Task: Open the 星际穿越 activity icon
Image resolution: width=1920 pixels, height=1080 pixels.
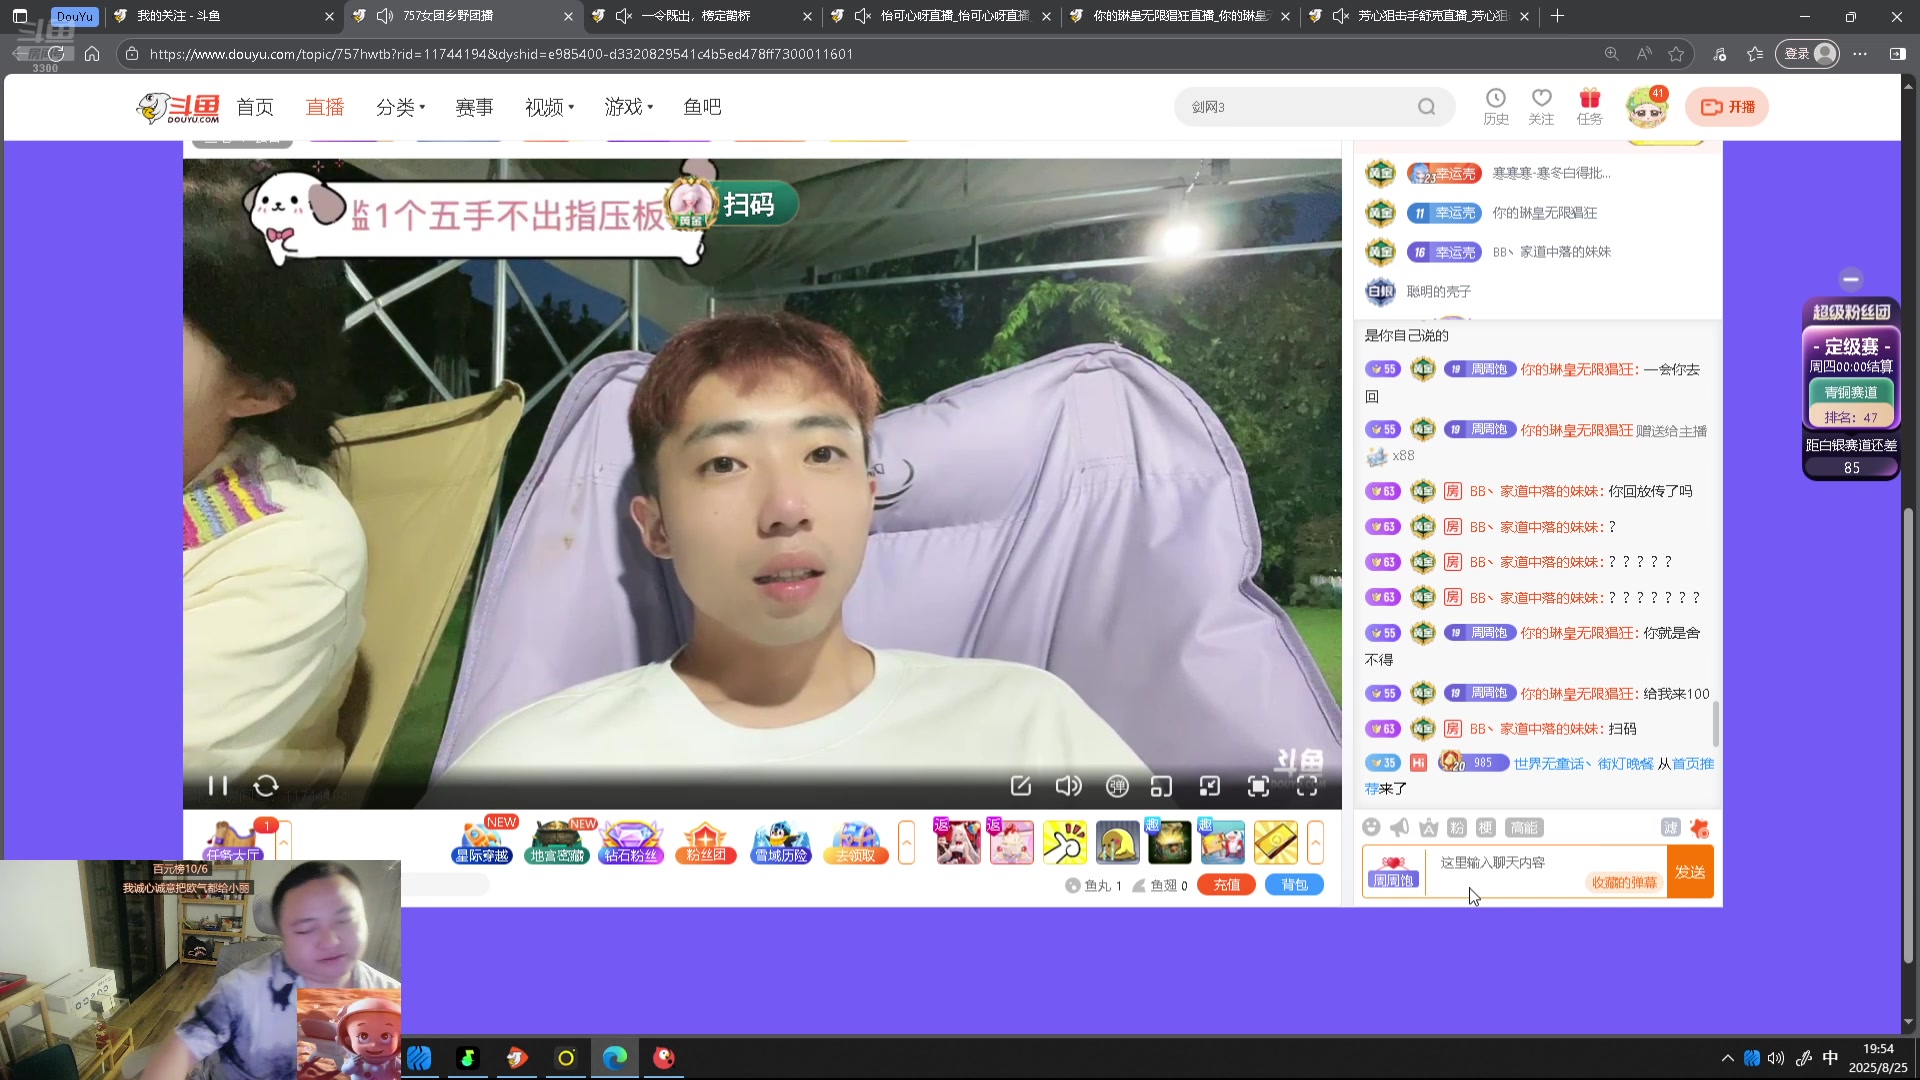Action: coord(482,842)
